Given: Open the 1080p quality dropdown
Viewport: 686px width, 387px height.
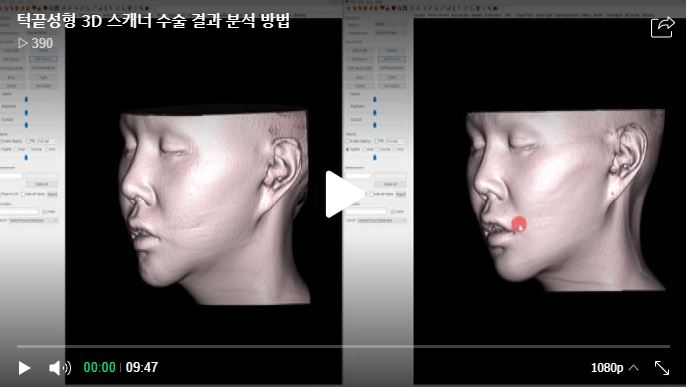Looking at the screenshot, I should (x=614, y=368).
